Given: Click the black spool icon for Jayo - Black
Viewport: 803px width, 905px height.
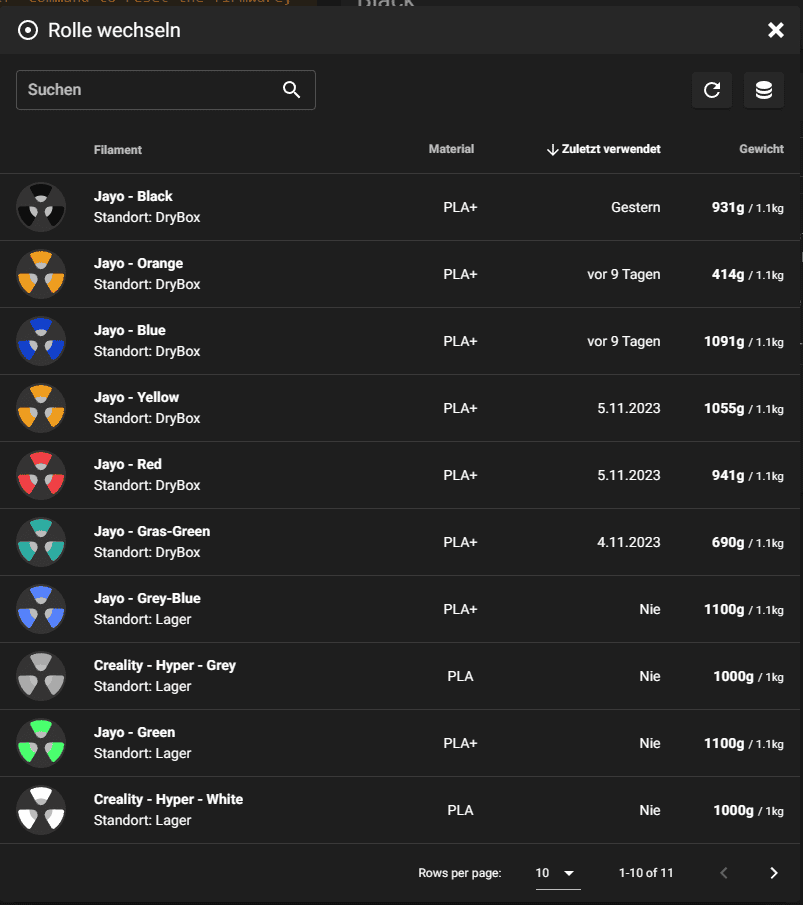Looking at the screenshot, I should pyautogui.click(x=41, y=206).
